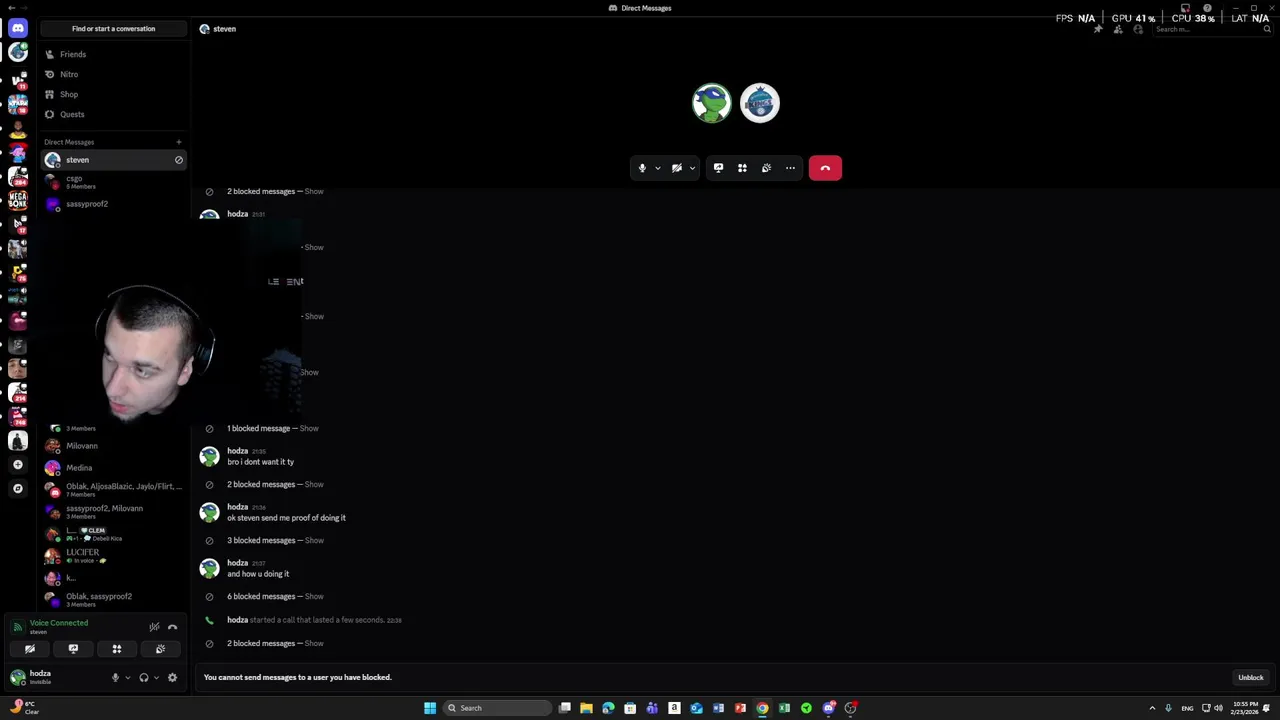Open User Settings gear

(x=172, y=678)
